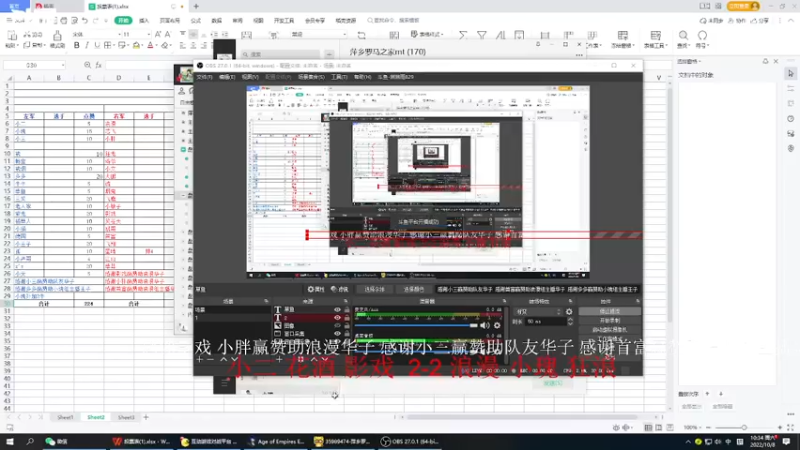Viewport: 800px width, 450px height.
Task: Open the OBS source properties button 属性
Action: point(316,289)
